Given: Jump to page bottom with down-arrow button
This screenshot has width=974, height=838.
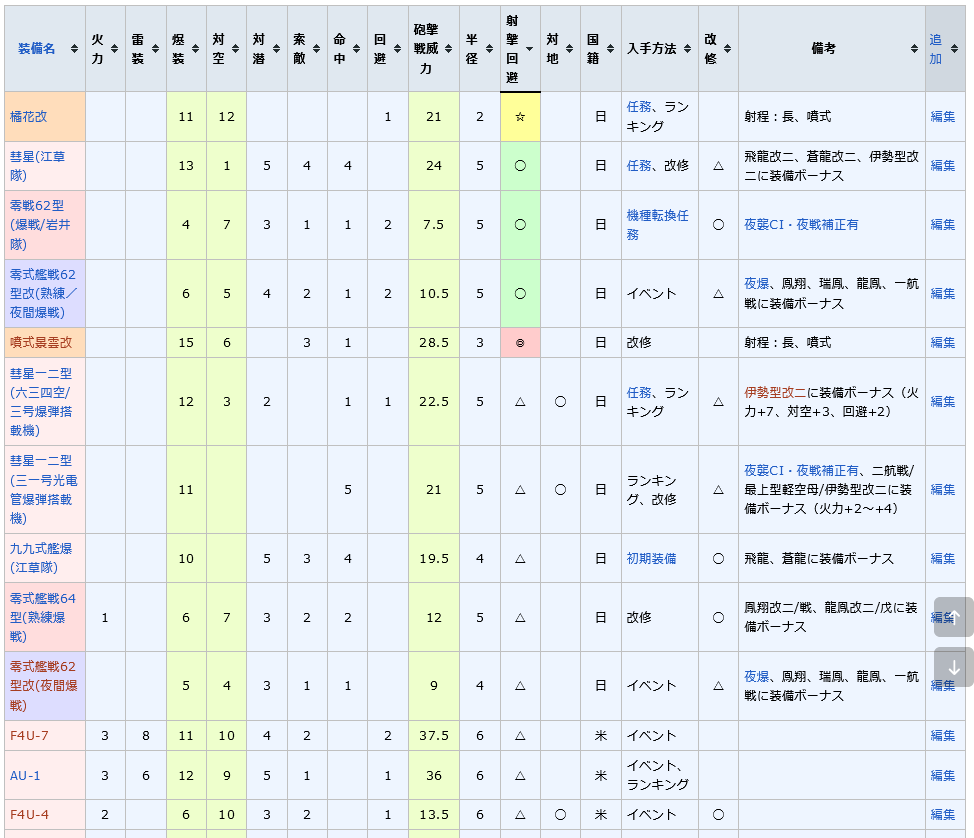Looking at the screenshot, I should click(x=954, y=667).
